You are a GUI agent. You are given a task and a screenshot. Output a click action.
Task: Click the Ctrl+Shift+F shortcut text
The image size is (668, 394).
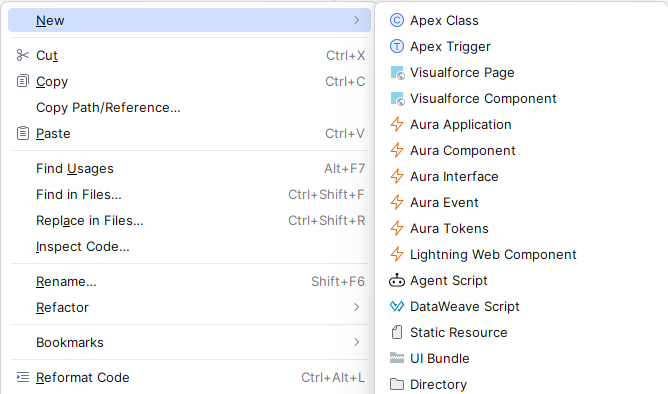326,195
